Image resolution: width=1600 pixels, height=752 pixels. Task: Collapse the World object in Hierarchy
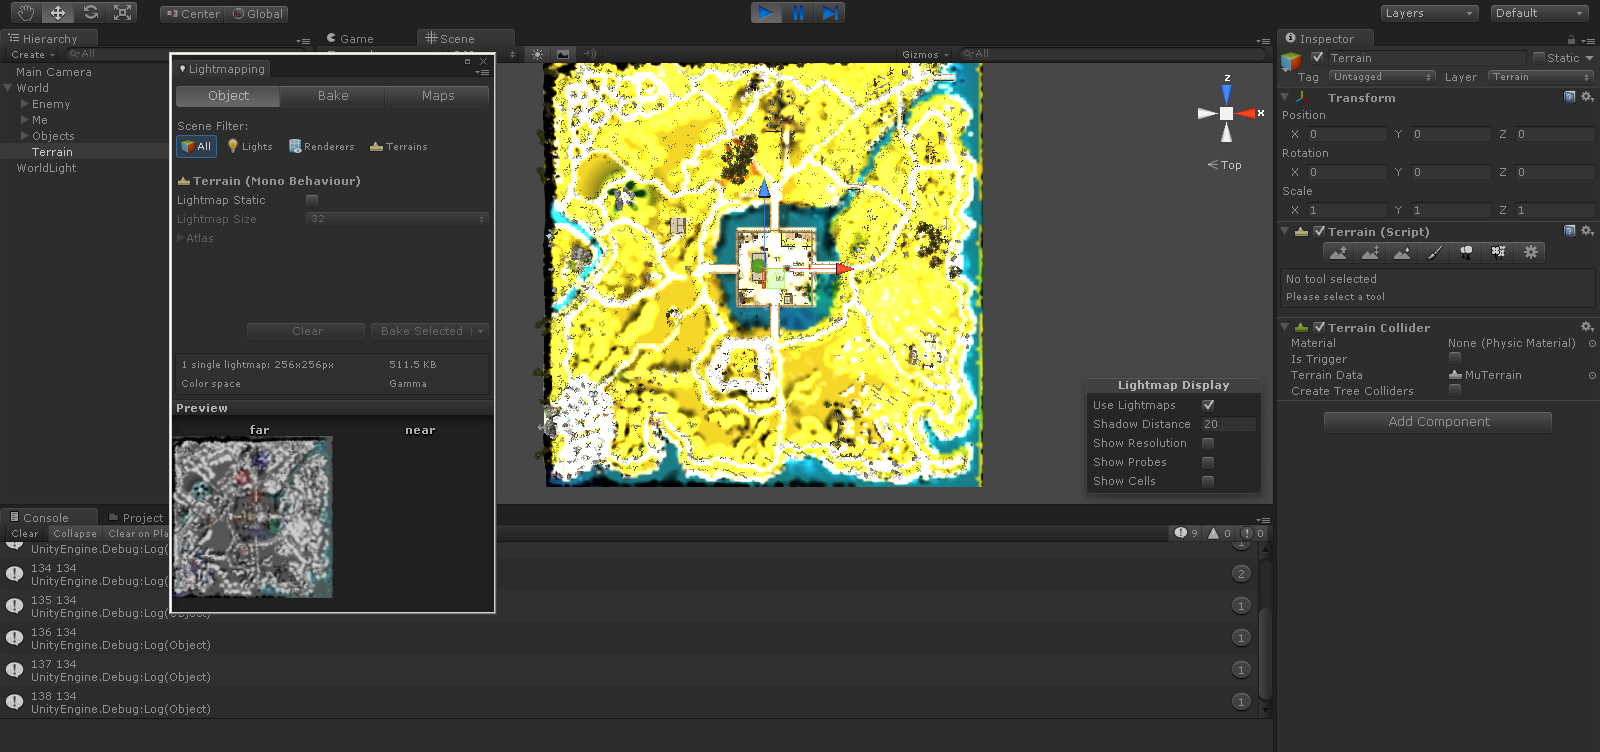click(8, 88)
